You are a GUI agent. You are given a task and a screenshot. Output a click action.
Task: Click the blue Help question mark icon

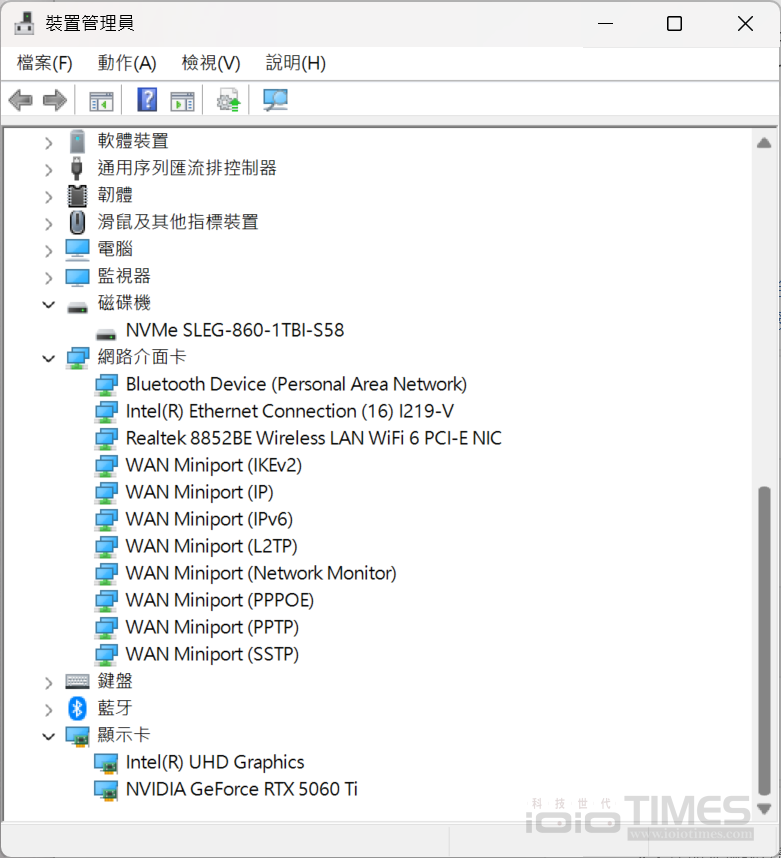click(x=147, y=100)
